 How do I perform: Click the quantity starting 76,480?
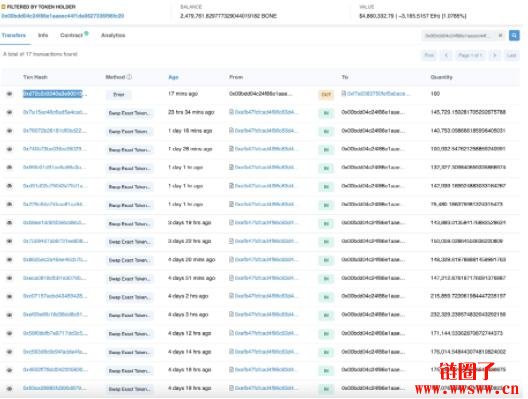467,204
